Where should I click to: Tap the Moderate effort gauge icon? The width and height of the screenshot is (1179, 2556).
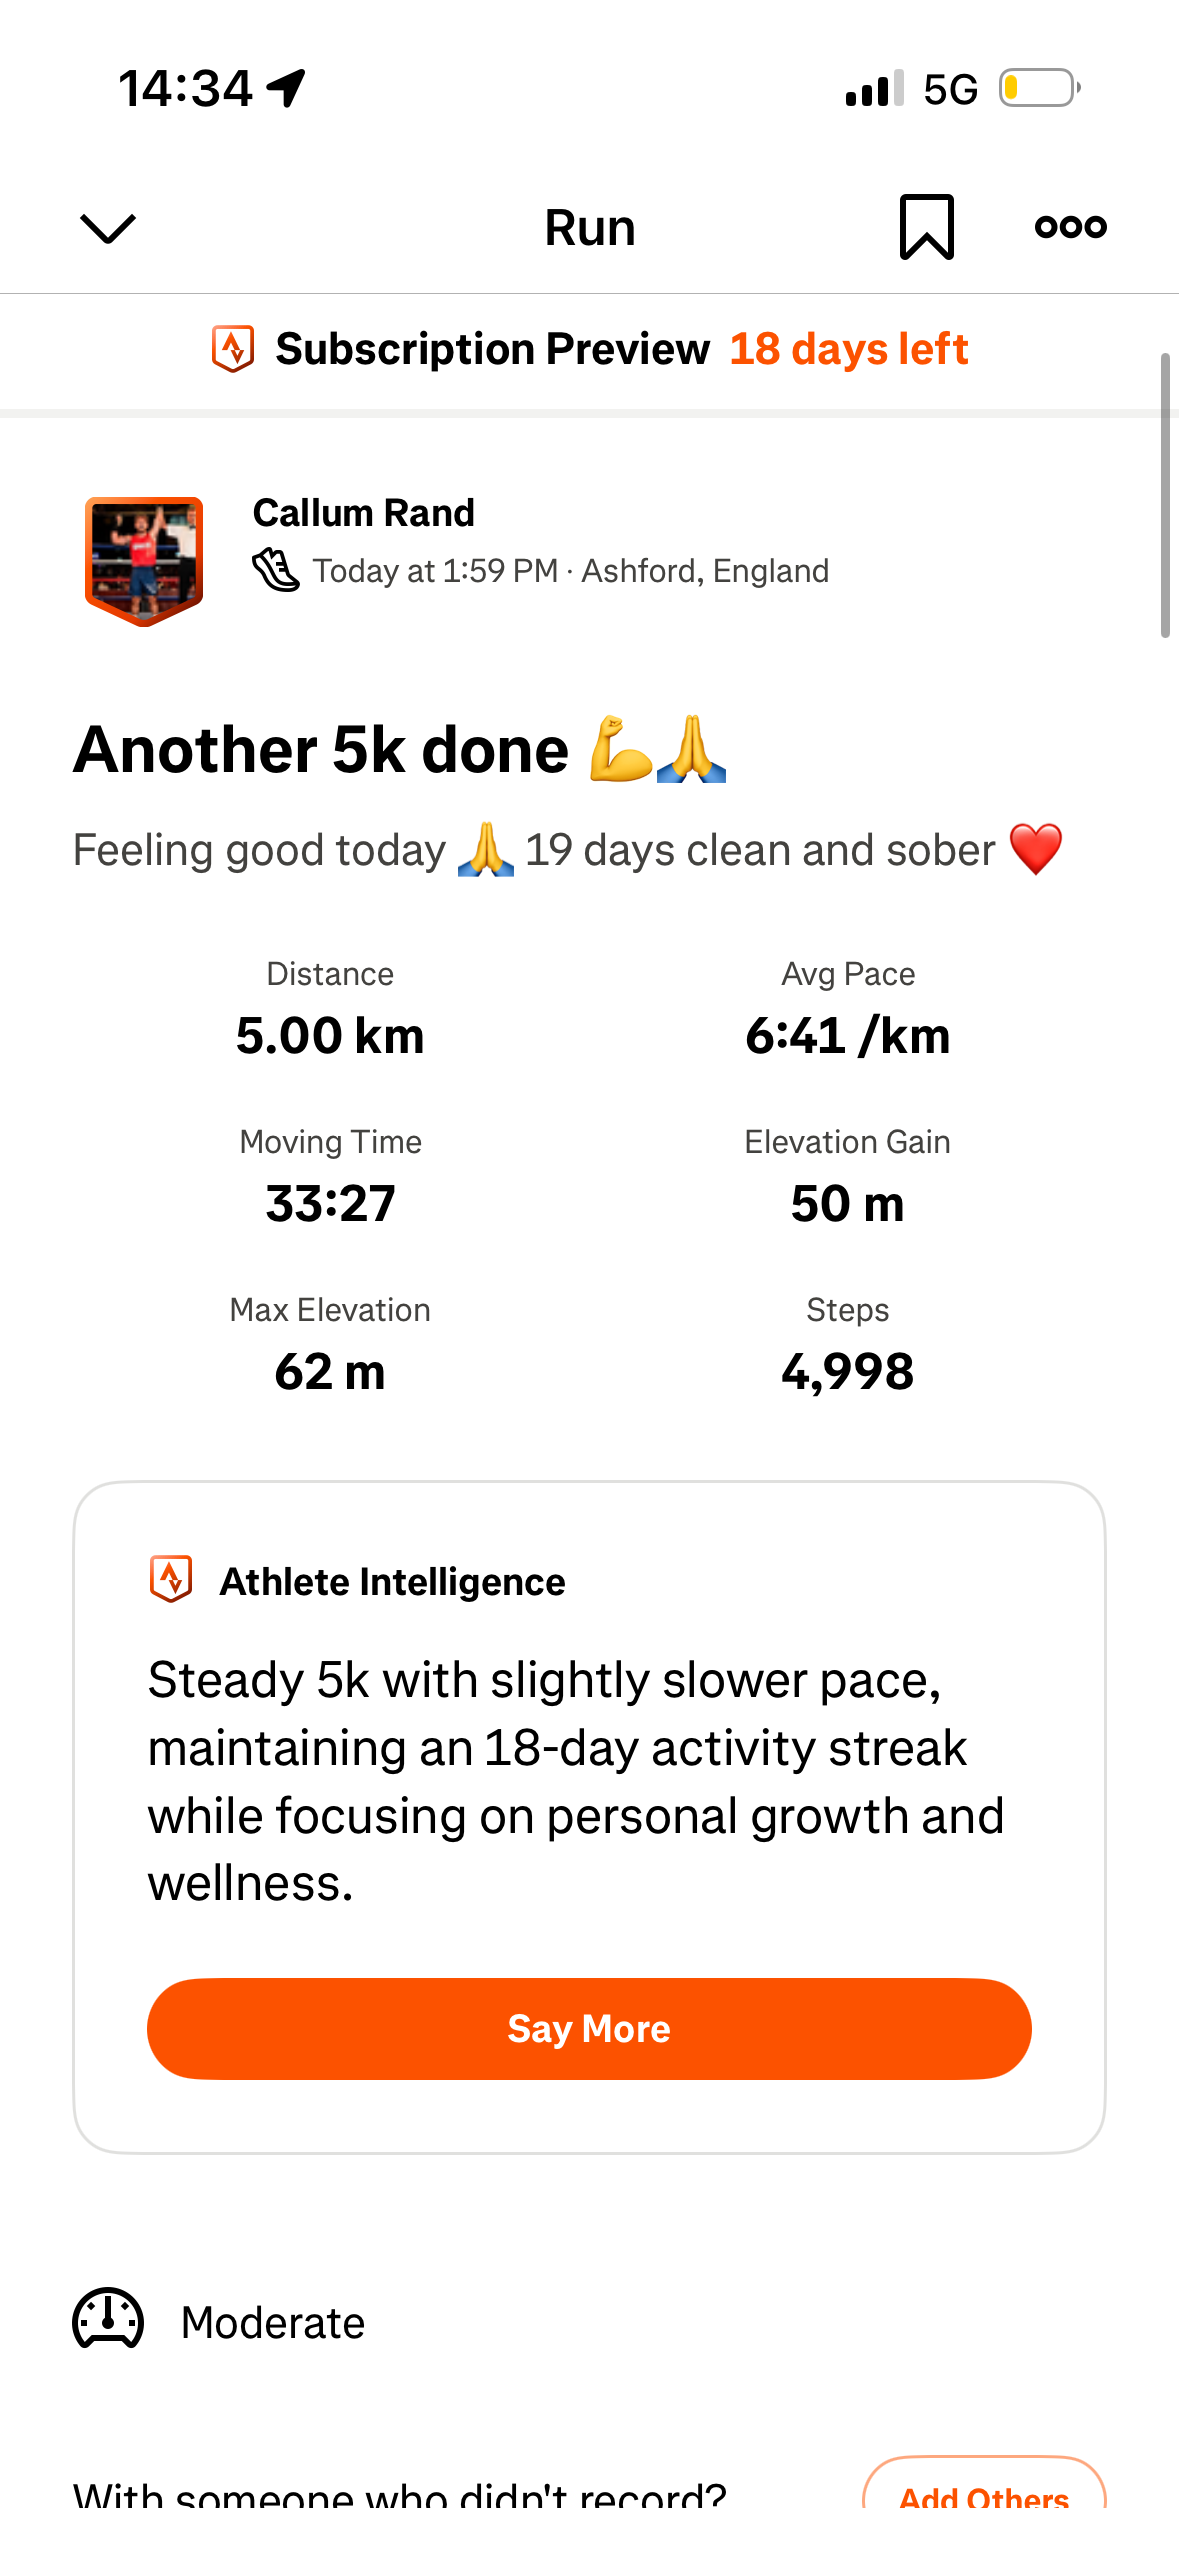[x=108, y=2320]
